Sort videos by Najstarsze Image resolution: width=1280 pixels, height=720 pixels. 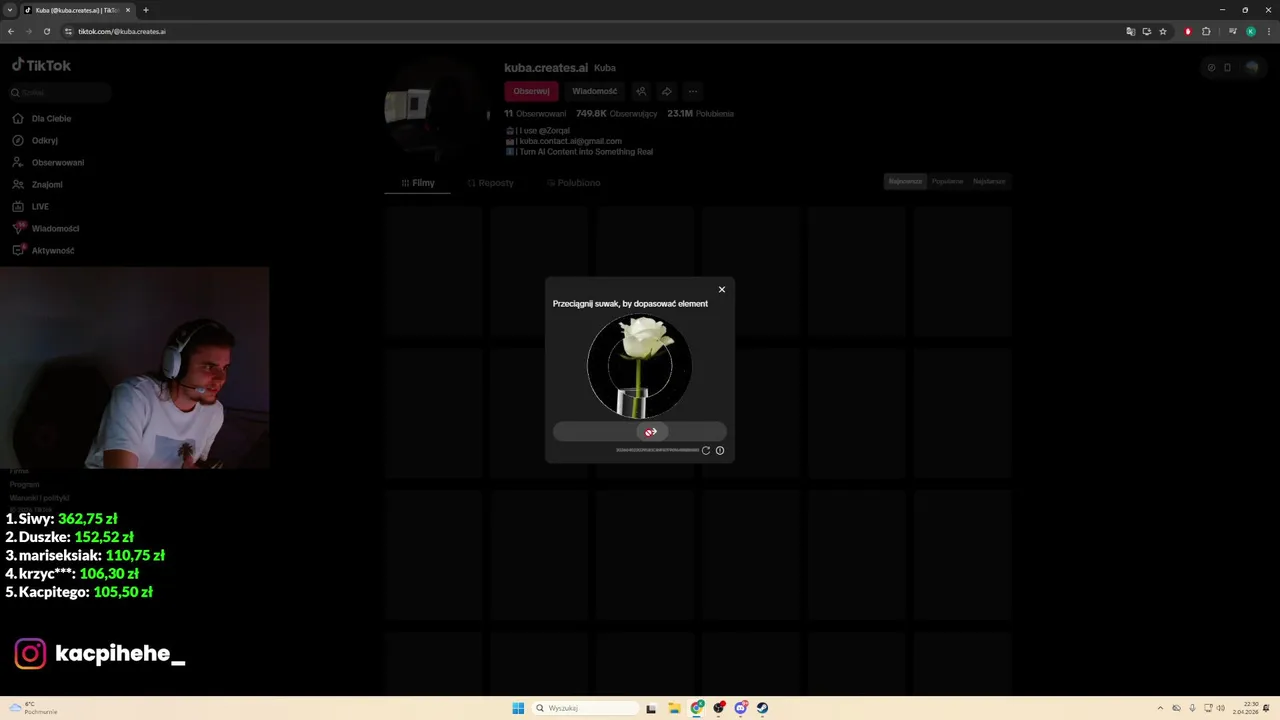click(x=989, y=181)
